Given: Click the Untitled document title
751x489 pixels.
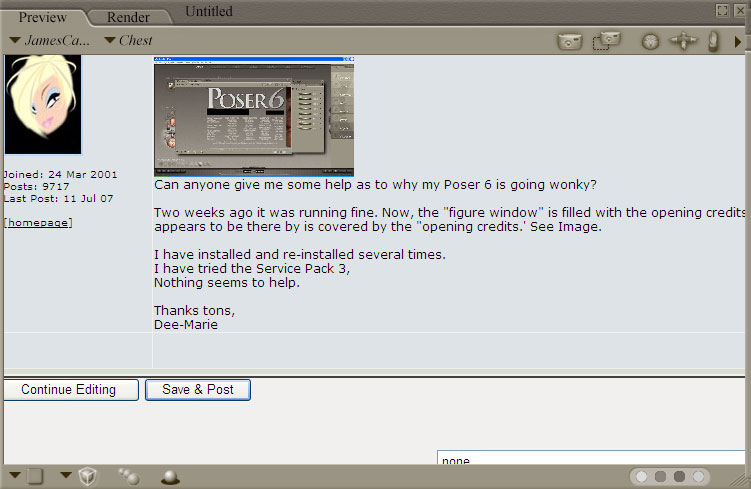Looking at the screenshot, I should tap(209, 11).
